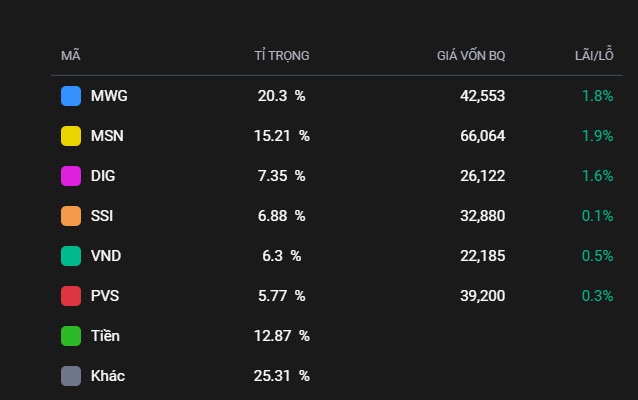Image resolution: width=638 pixels, height=400 pixels.
Task: Click the gray Khác color swatch
Action: [x=71, y=376]
